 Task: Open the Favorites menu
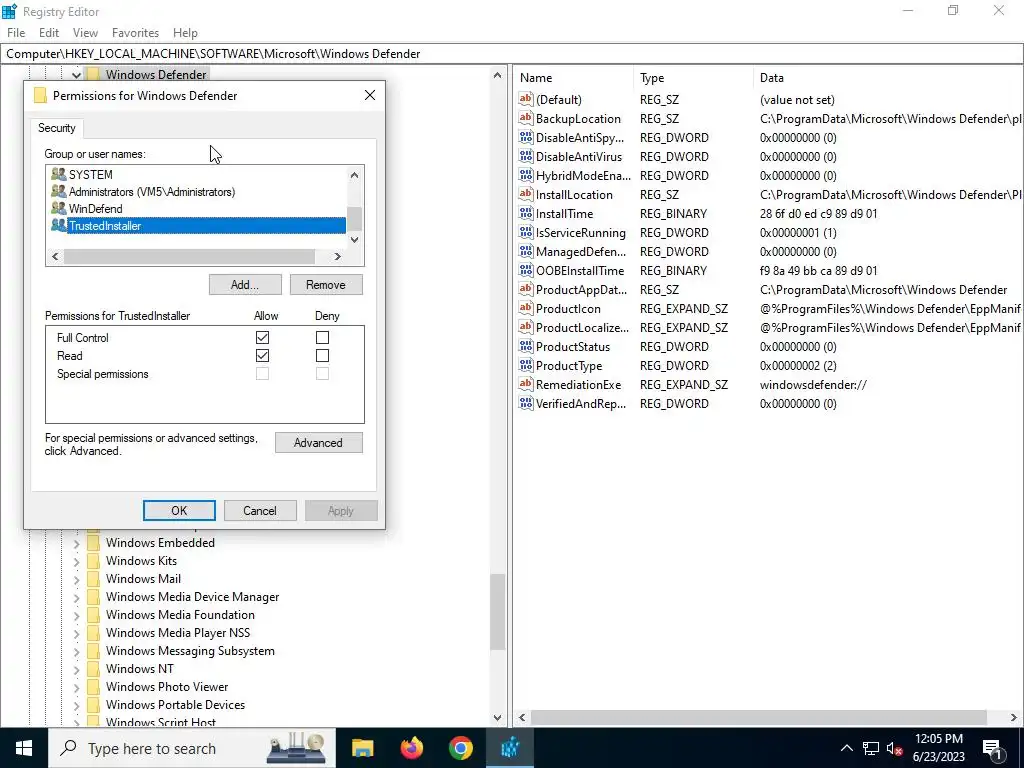click(x=135, y=33)
